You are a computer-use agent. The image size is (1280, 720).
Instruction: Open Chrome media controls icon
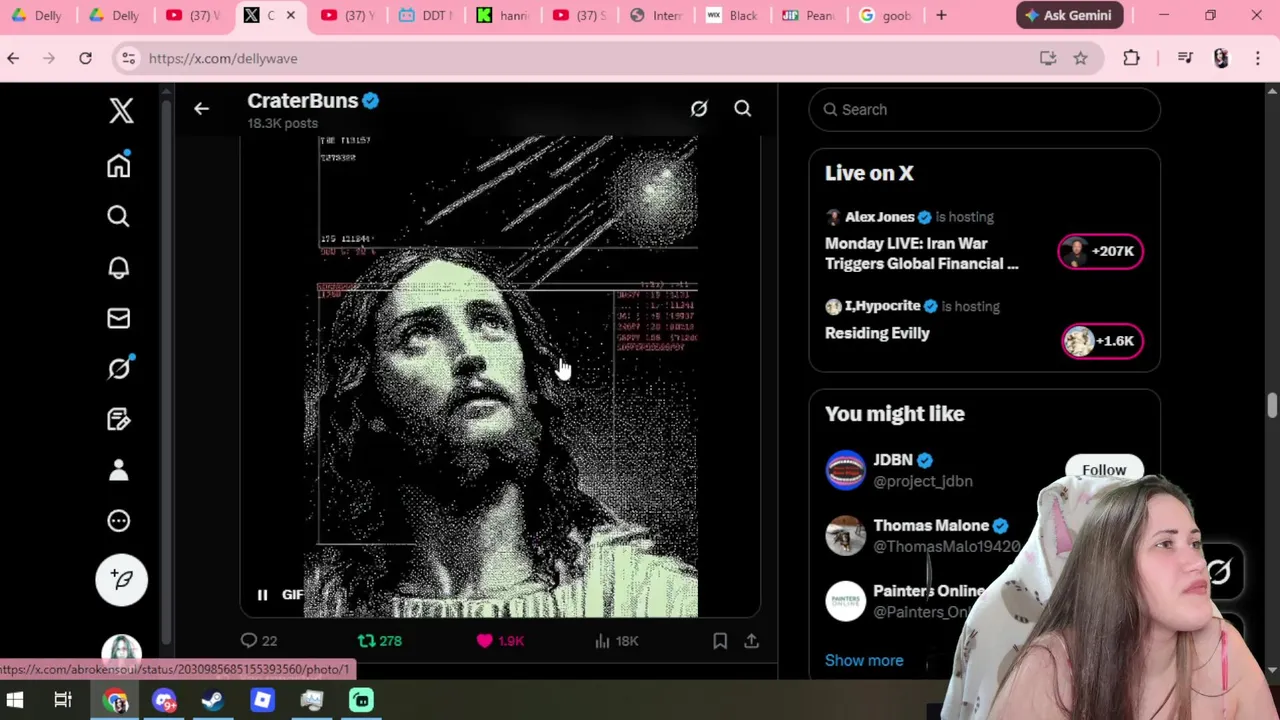1185,58
